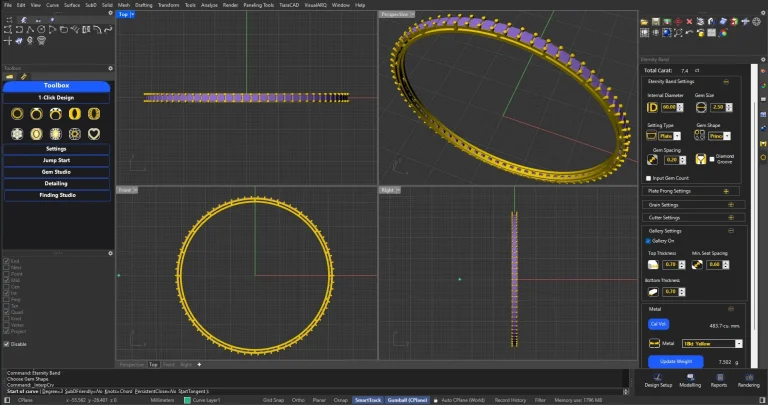Open the Transform menu
This screenshot has width=768, height=405.
click(169, 5)
